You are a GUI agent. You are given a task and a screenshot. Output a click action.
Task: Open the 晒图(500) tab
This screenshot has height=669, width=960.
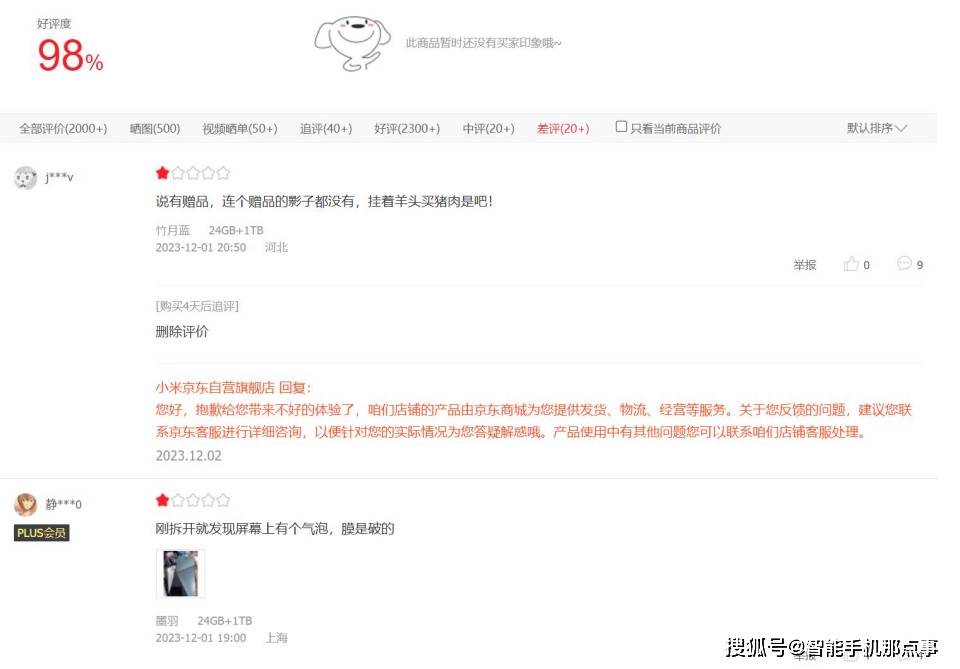pos(155,129)
